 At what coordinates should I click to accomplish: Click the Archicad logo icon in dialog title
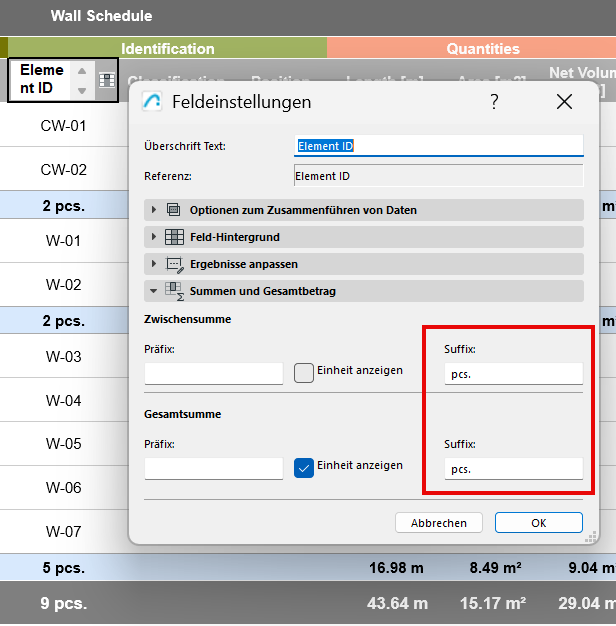pyautogui.click(x=152, y=101)
